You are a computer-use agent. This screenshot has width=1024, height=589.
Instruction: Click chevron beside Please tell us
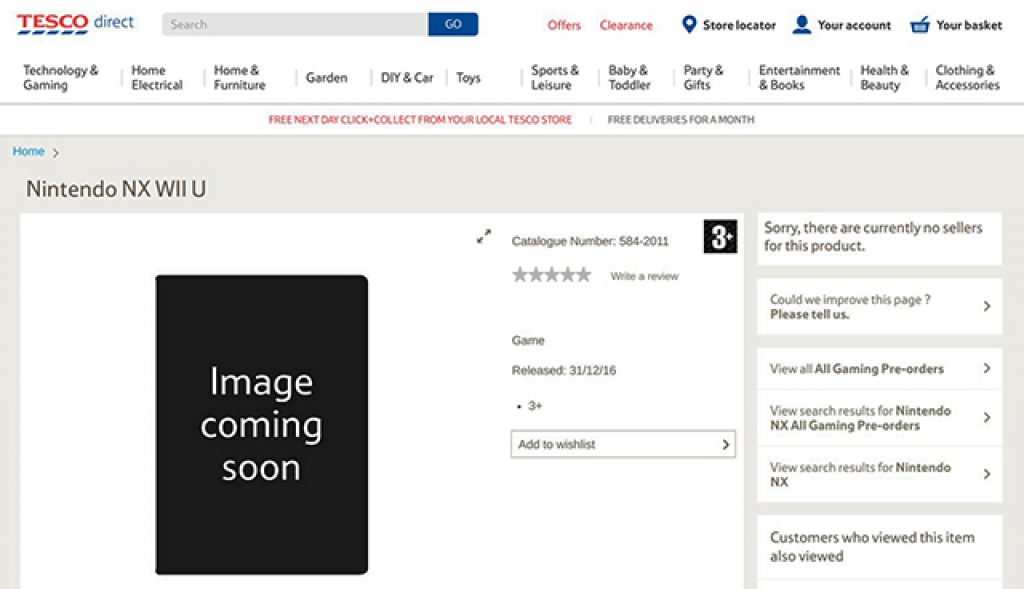tap(987, 306)
